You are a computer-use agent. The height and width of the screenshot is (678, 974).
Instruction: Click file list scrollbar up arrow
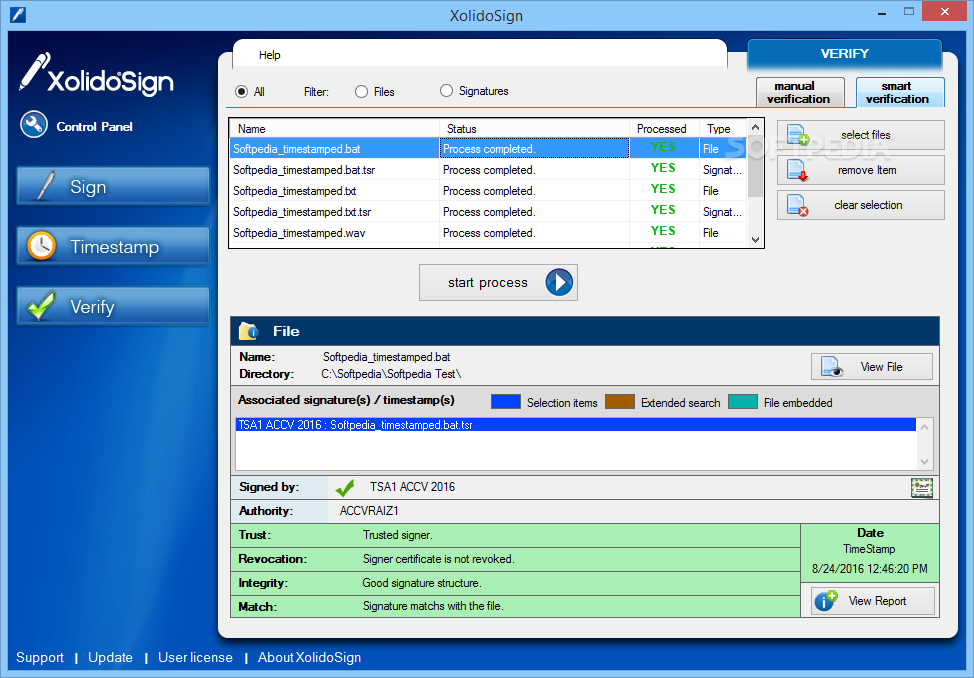[x=755, y=127]
